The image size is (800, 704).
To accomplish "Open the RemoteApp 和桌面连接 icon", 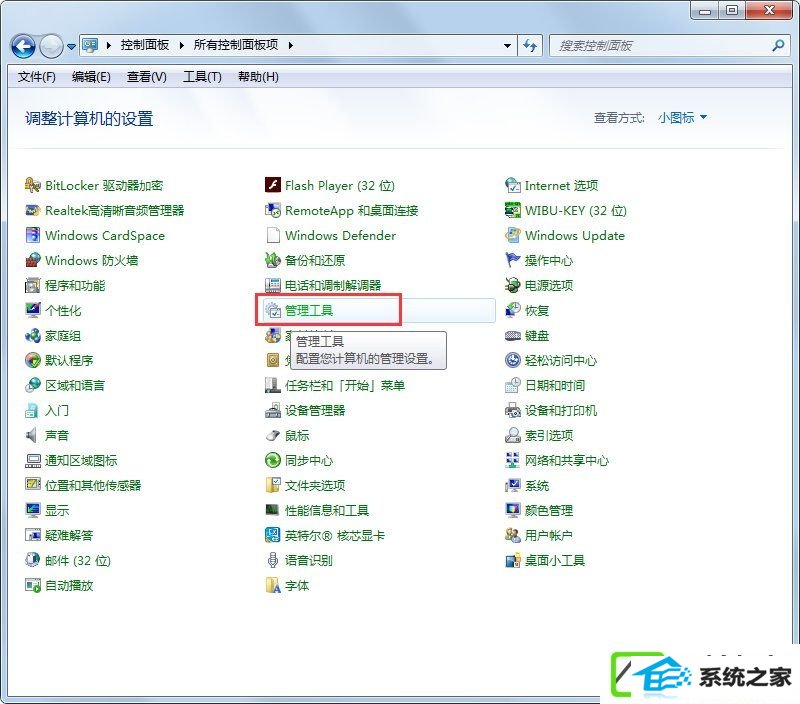I will 273,210.
